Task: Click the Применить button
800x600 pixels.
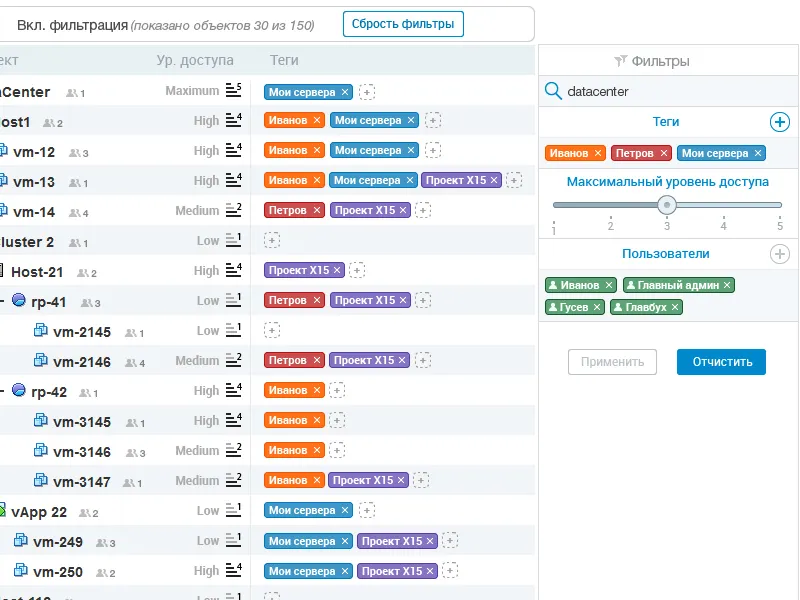Action: pyautogui.click(x=613, y=362)
